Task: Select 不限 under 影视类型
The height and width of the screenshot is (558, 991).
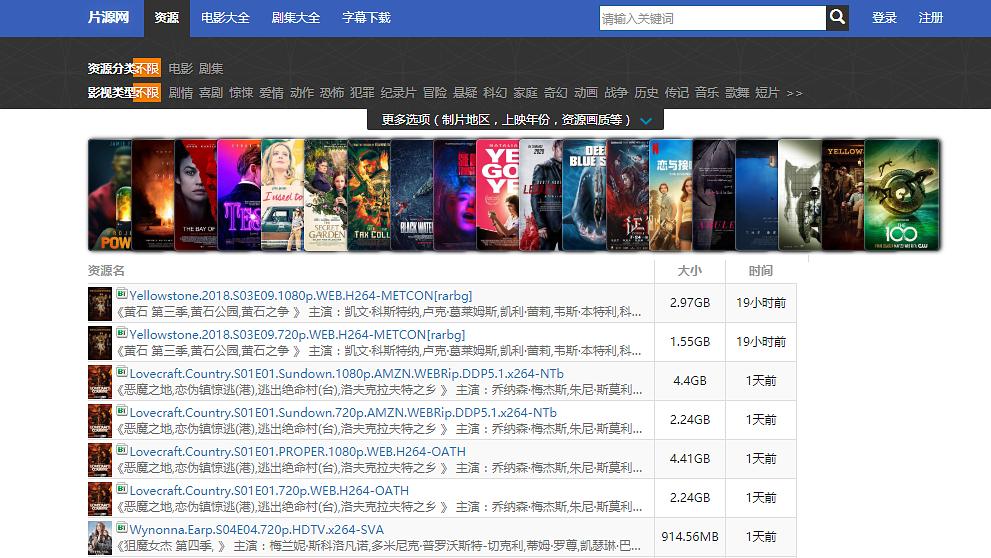Action: (147, 93)
